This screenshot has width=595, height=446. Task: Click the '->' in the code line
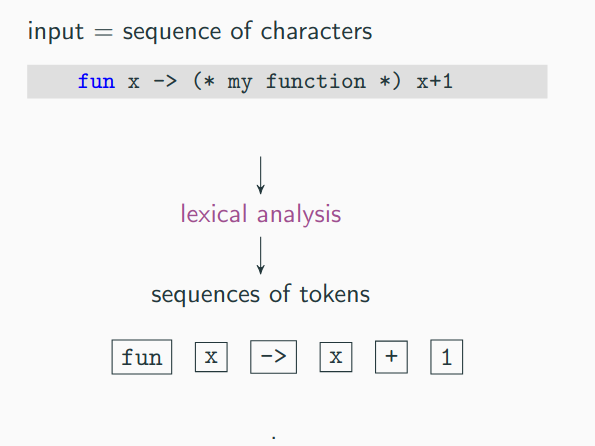pyautogui.click(x=165, y=82)
